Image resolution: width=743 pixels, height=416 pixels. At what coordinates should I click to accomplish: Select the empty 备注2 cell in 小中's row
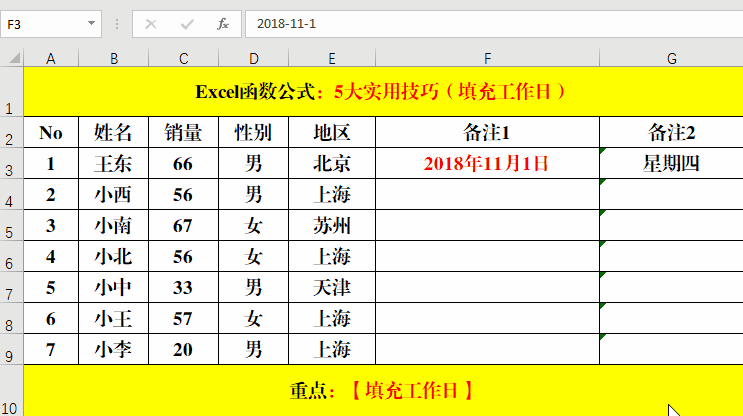point(671,287)
